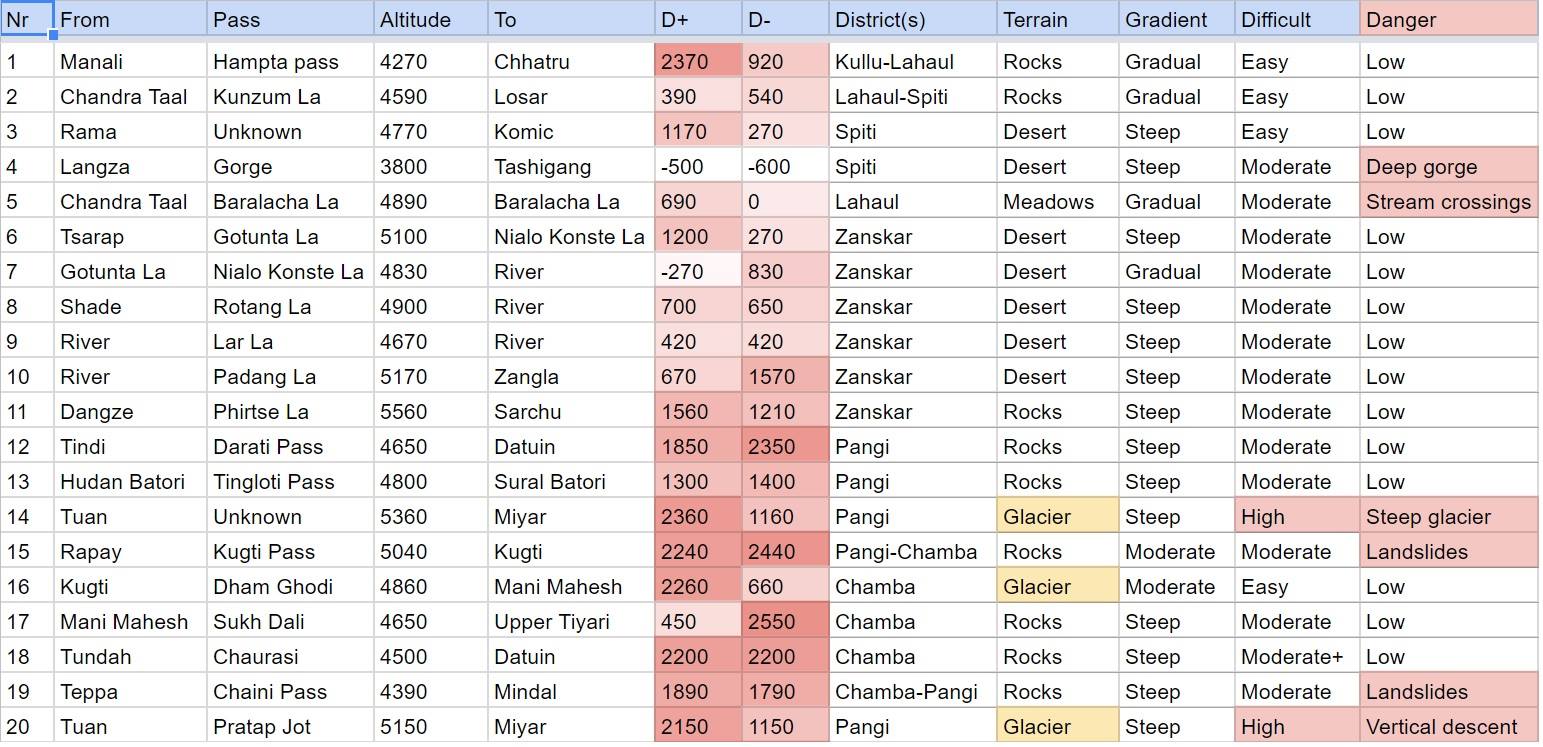Click the Altitude column header
The height and width of the screenshot is (747, 1543).
click(431, 19)
